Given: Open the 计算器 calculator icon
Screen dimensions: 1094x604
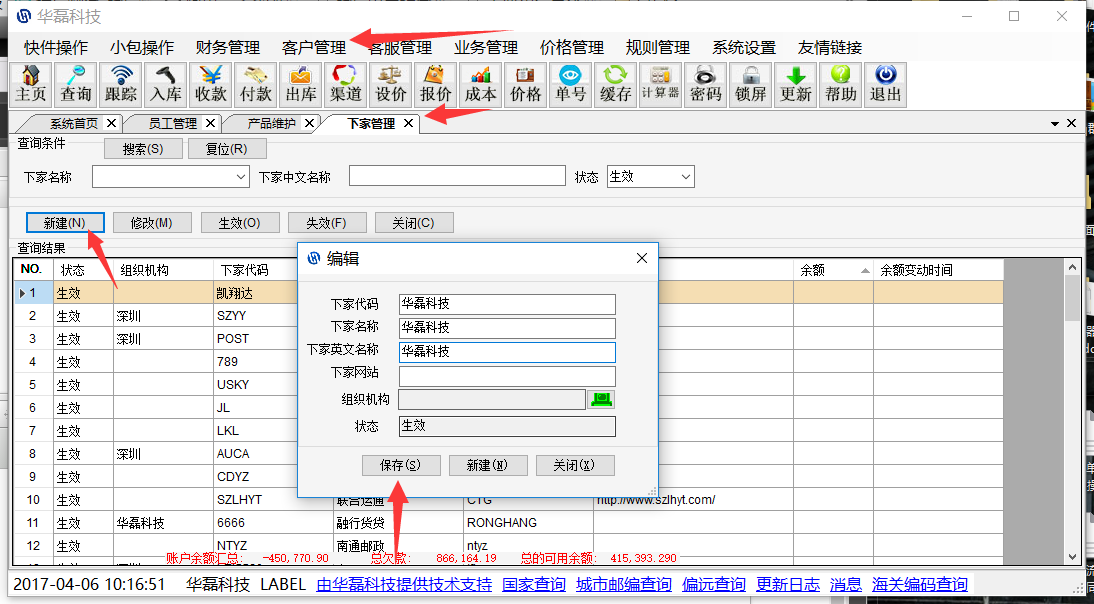Looking at the screenshot, I should coord(660,84).
